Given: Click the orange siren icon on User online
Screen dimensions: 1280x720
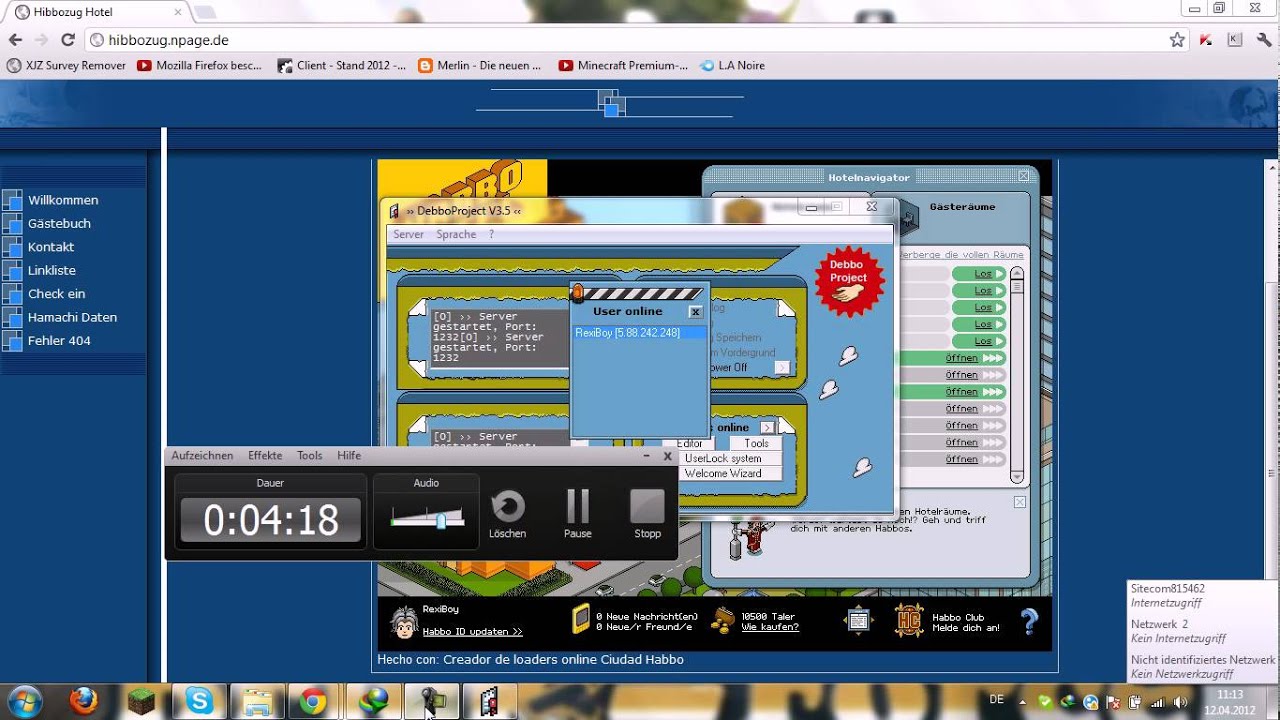Looking at the screenshot, I should coord(578,293).
